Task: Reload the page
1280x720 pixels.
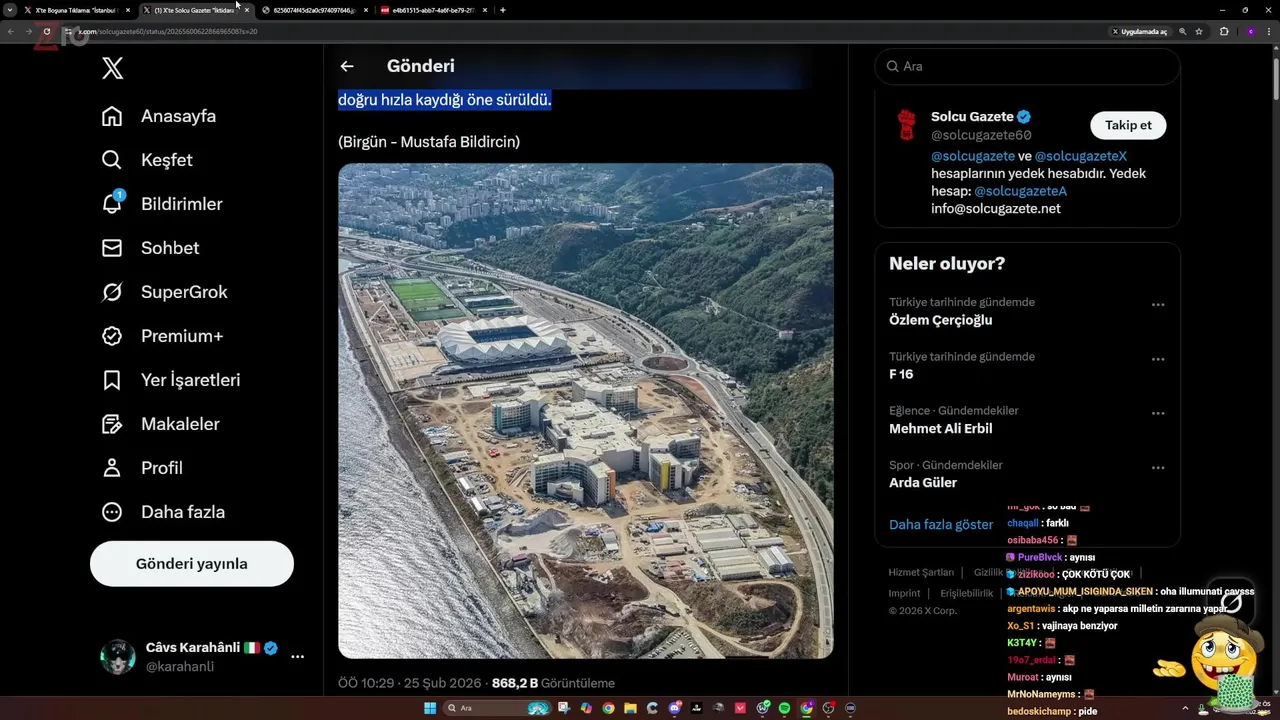Action: (46, 31)
